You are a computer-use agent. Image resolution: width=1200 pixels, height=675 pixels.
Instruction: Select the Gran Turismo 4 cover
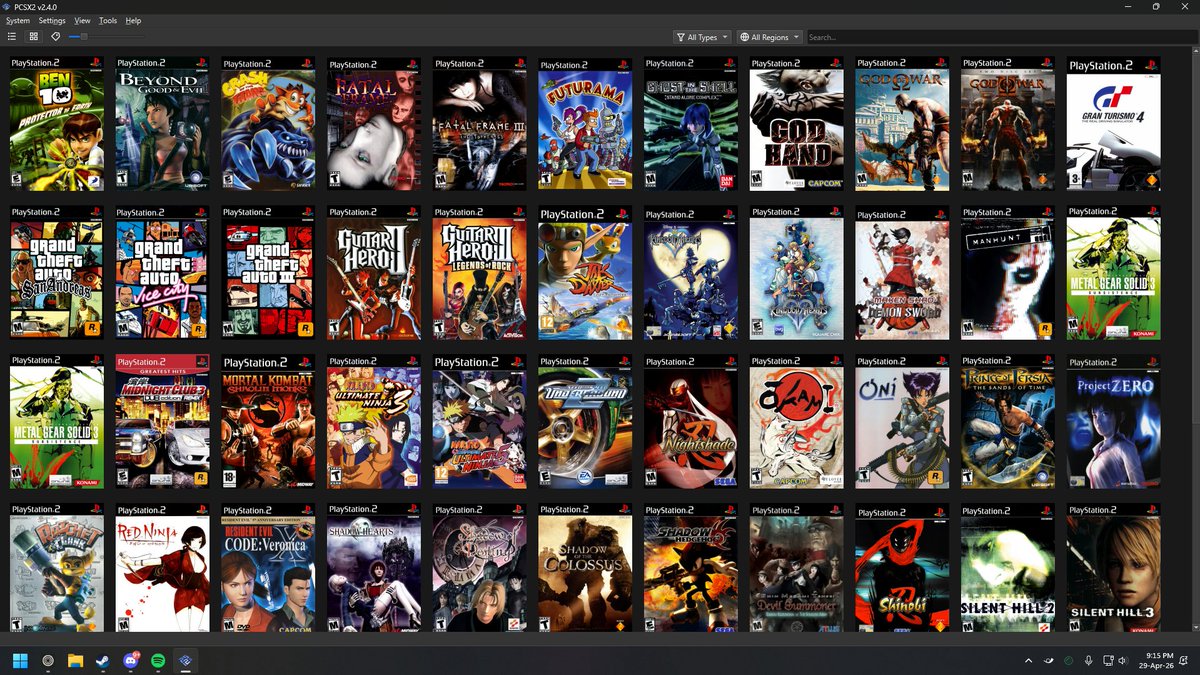tap(1114, 125)
